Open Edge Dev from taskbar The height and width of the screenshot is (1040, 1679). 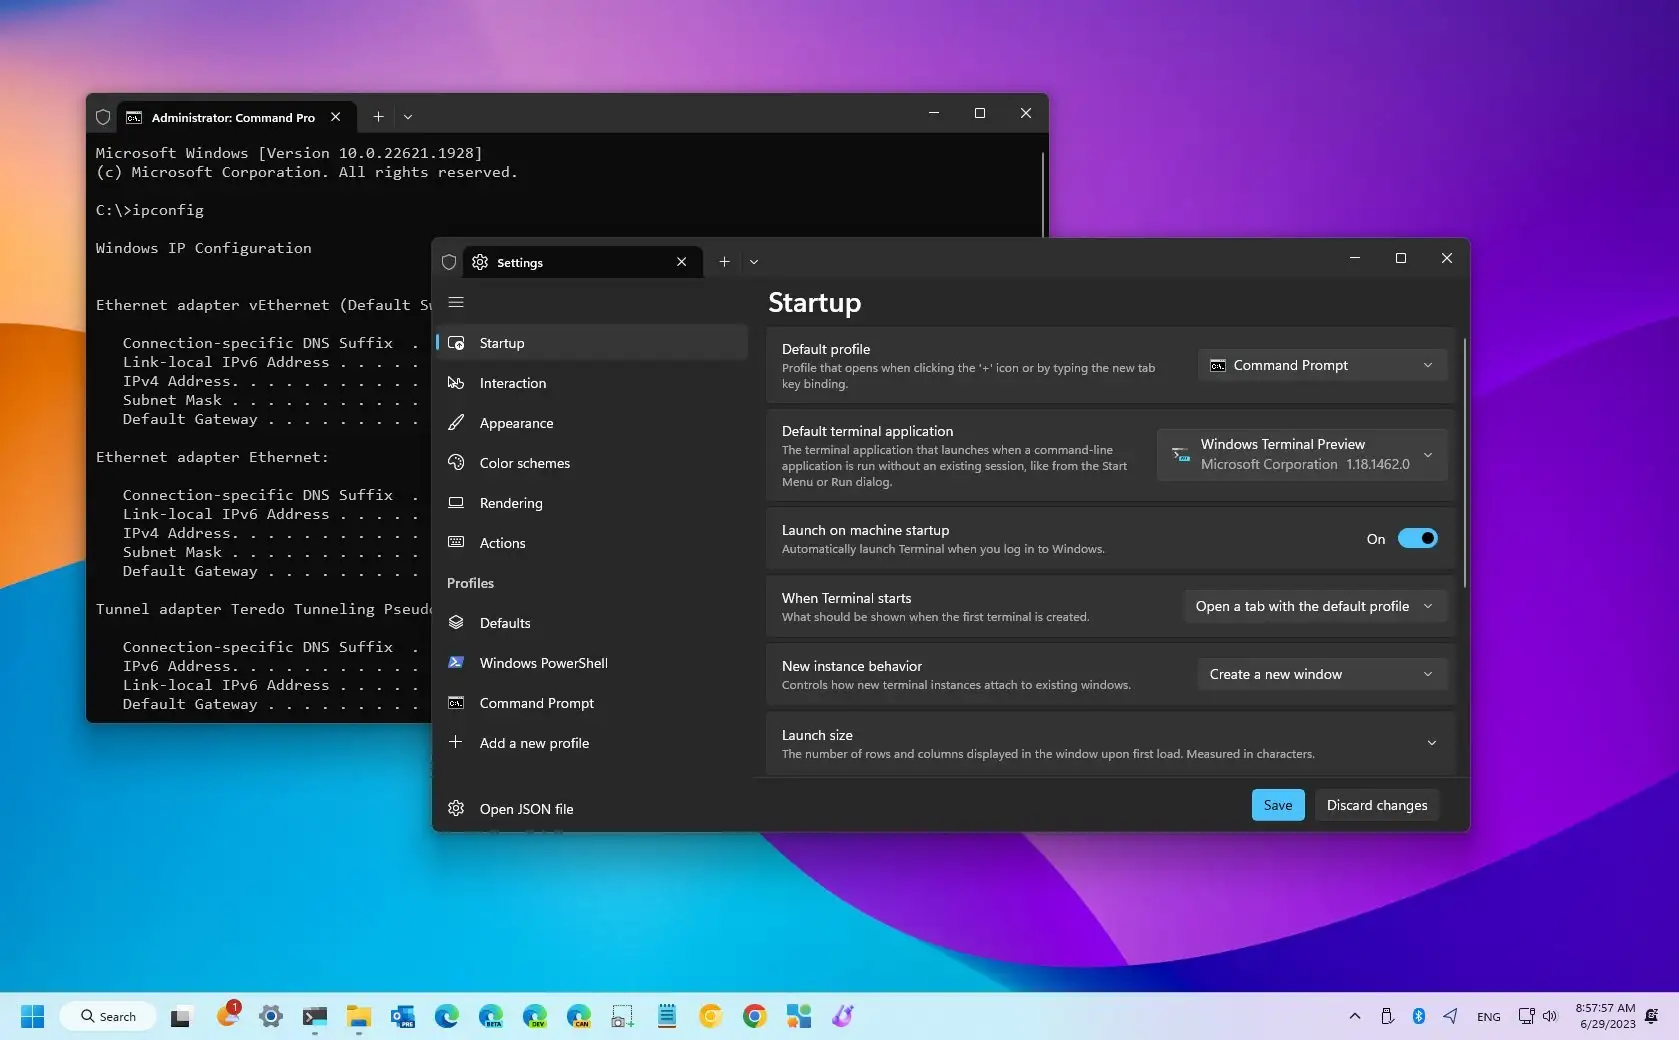[535, 1016]
